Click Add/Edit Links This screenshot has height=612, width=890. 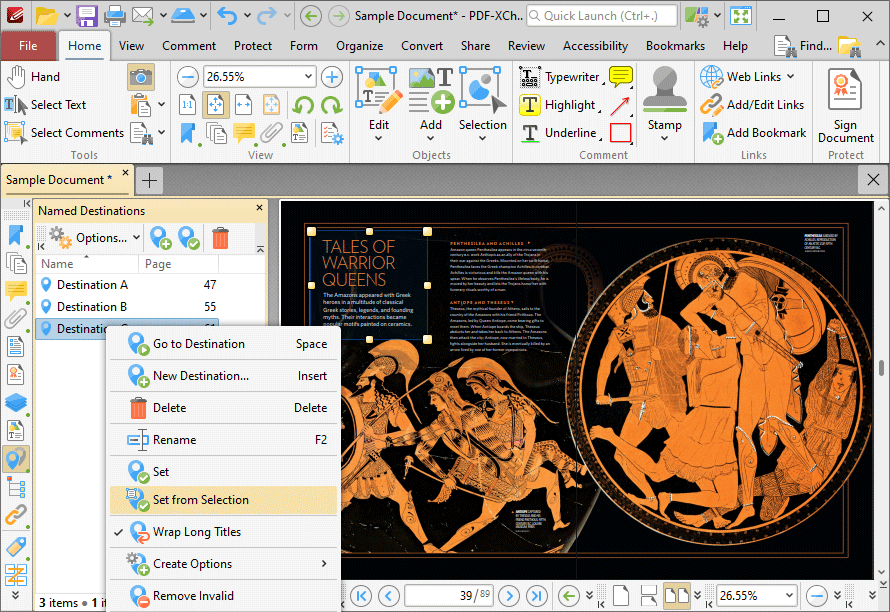[x=752, y=105]
